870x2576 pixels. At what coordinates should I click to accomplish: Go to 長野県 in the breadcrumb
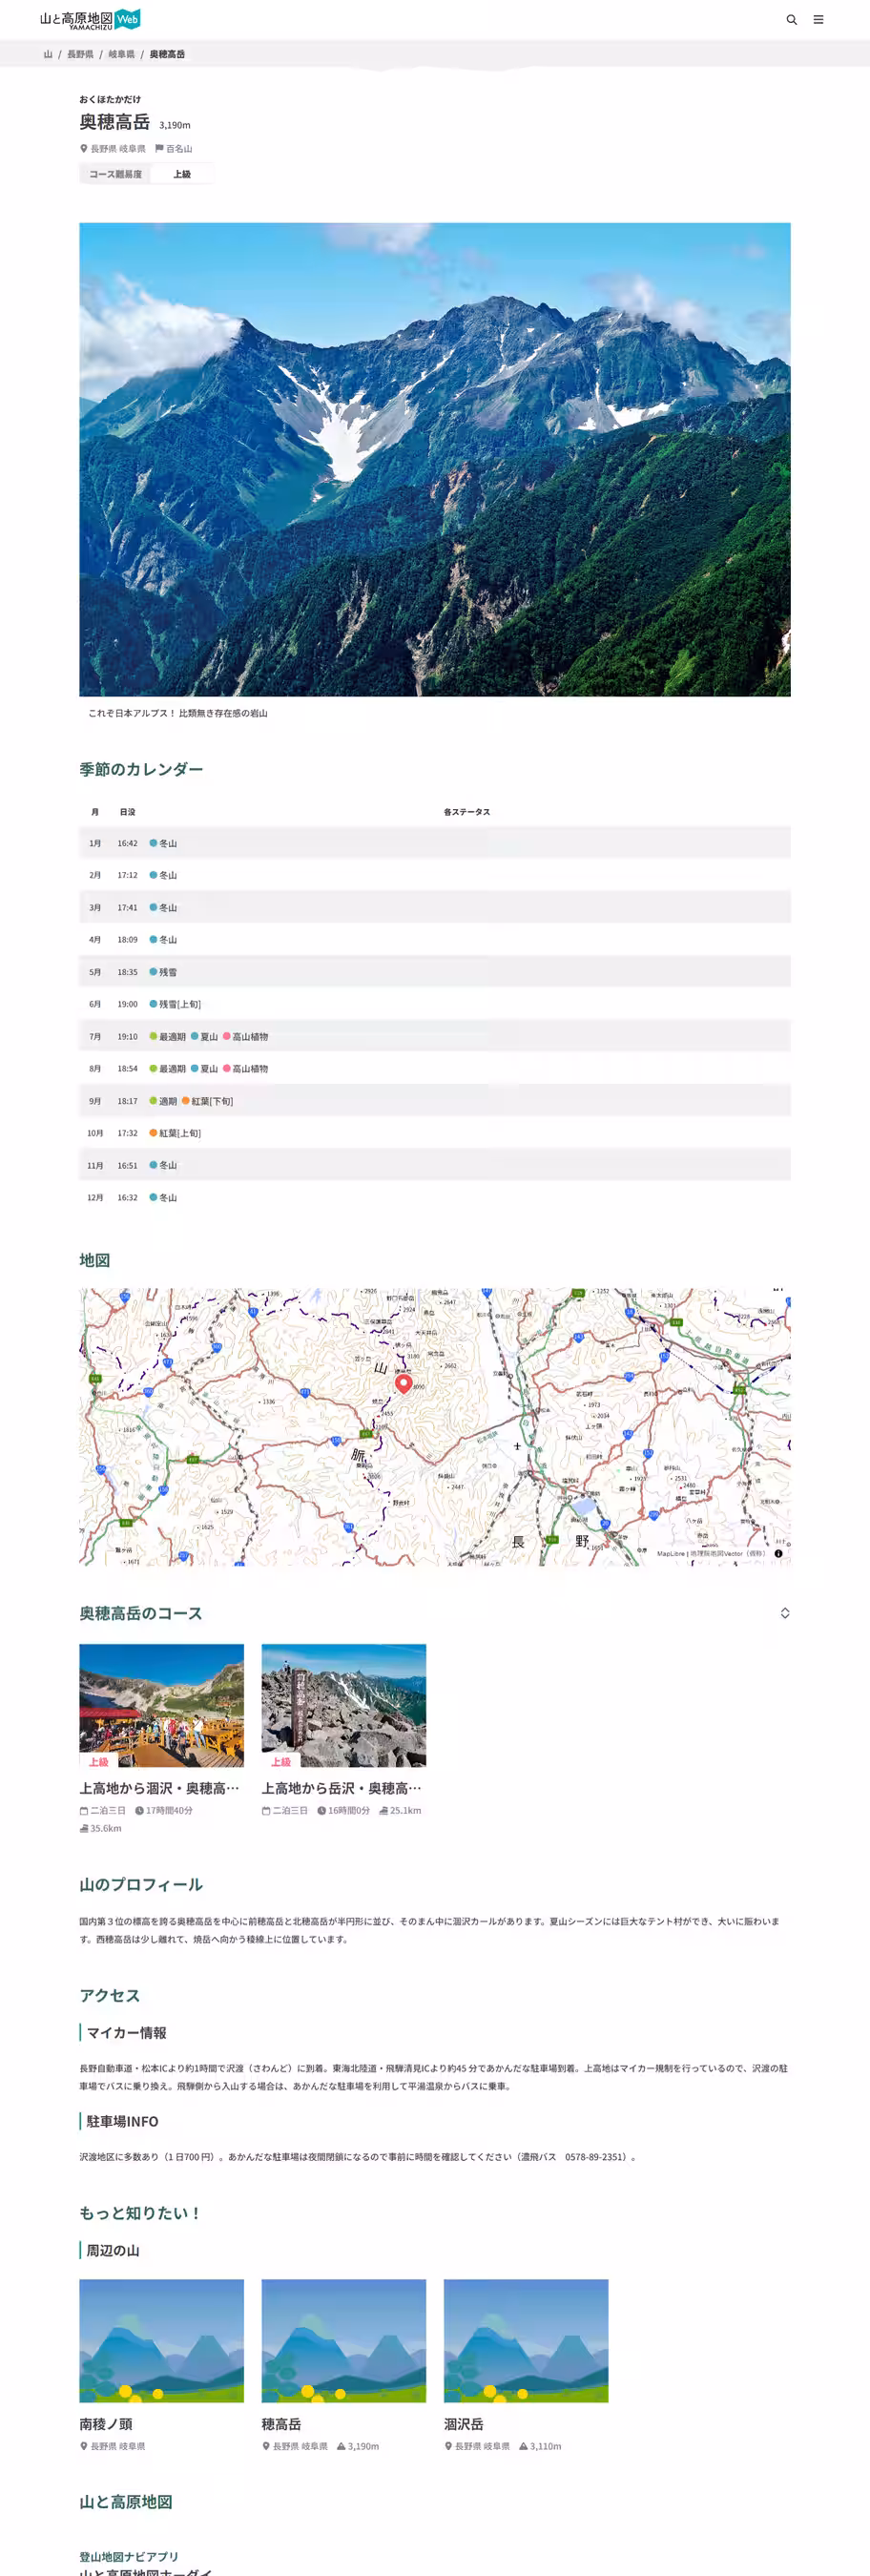point(80,55)
